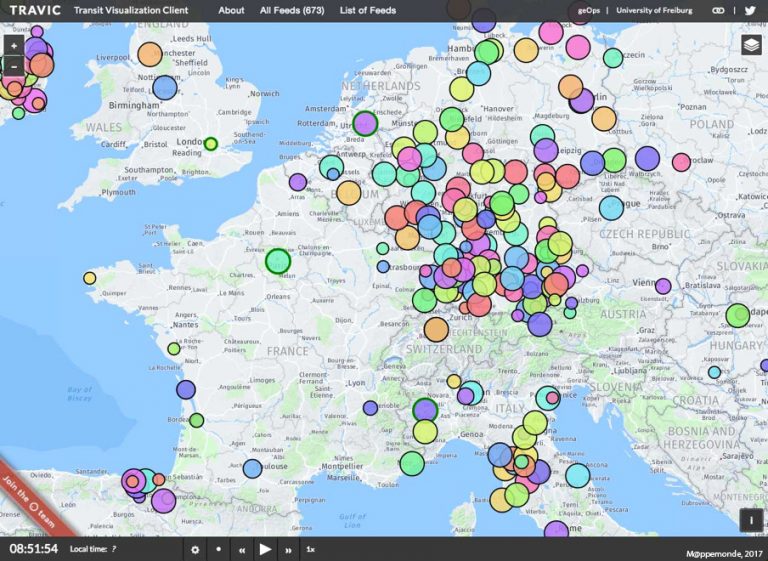Click the share link chain icon
768x561 pixels.
pos(718,10)
